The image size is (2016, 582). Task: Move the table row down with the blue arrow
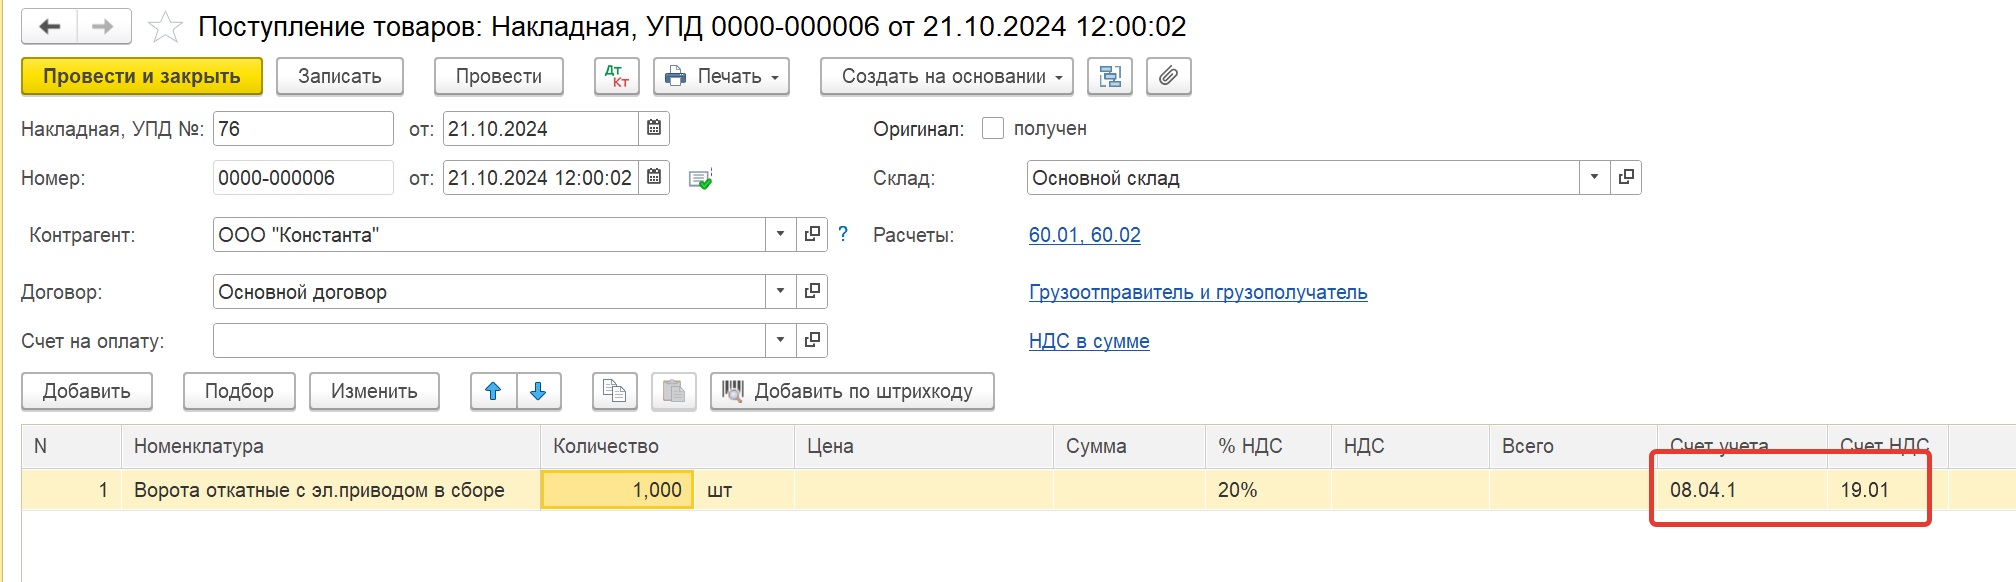pos(538,391)
